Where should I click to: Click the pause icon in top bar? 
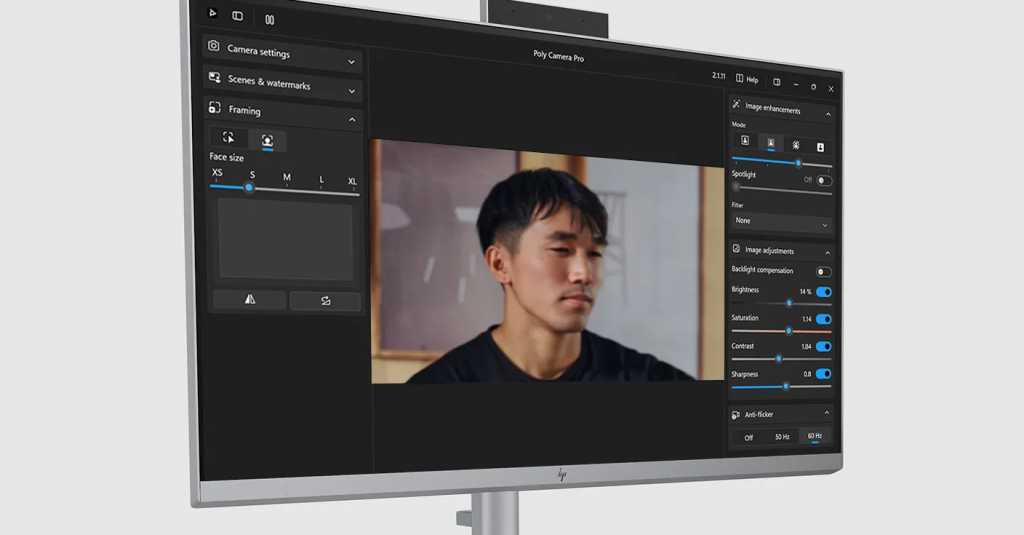click(x=269, y=19)
